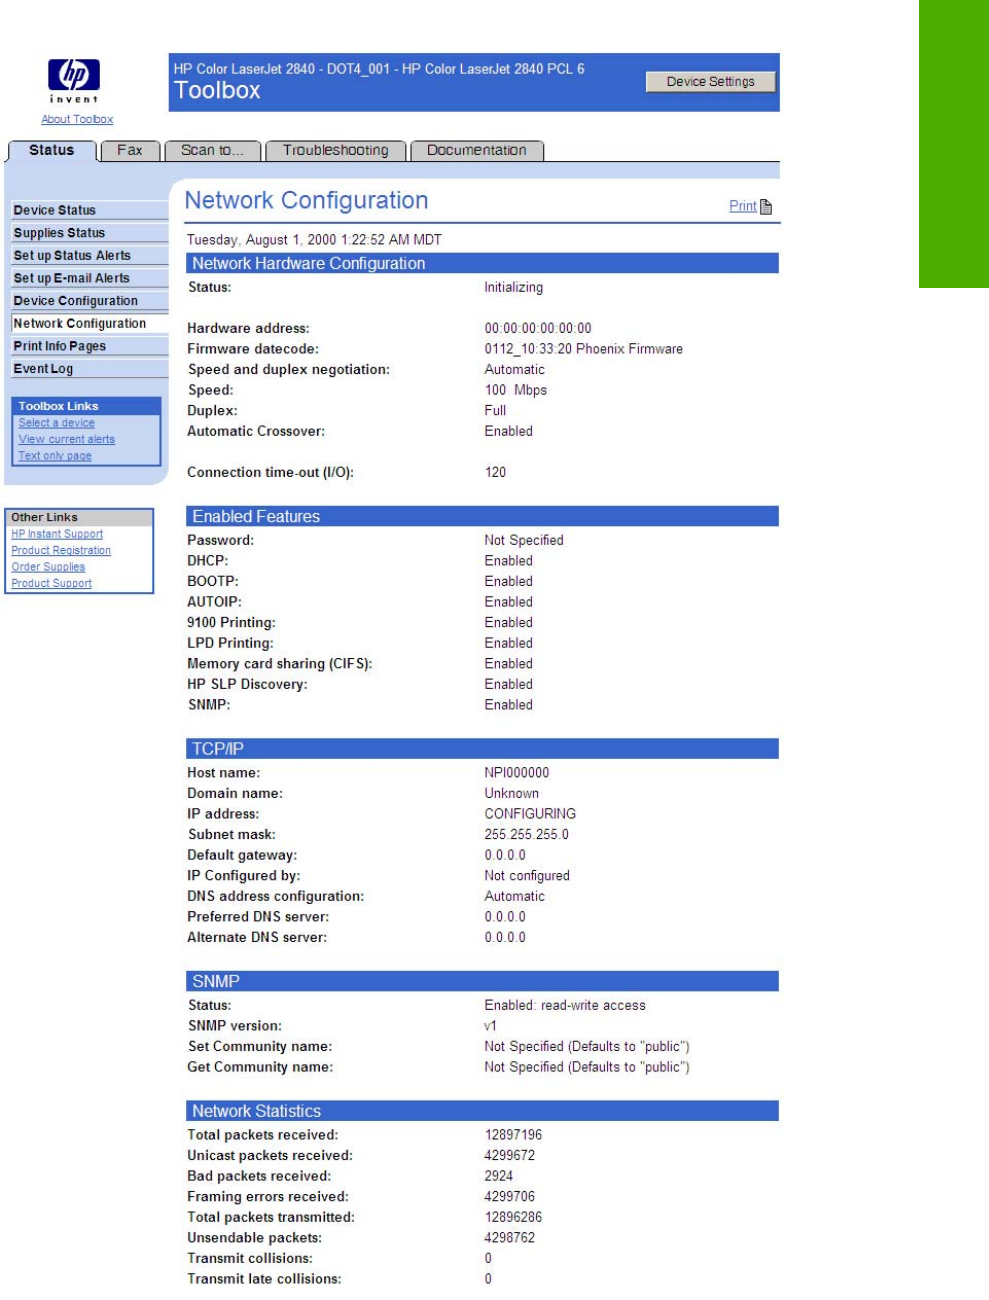
Task: Click the Network Statistics section header
Action: click(483, 1111)
